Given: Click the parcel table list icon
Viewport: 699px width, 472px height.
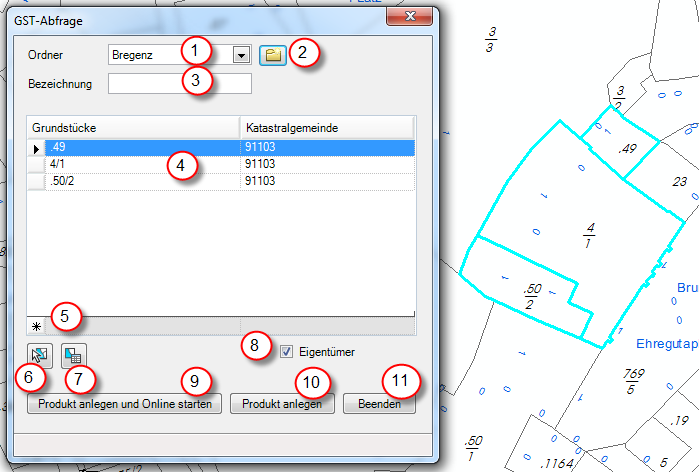Looking at the screenshot, I should 72,353.
